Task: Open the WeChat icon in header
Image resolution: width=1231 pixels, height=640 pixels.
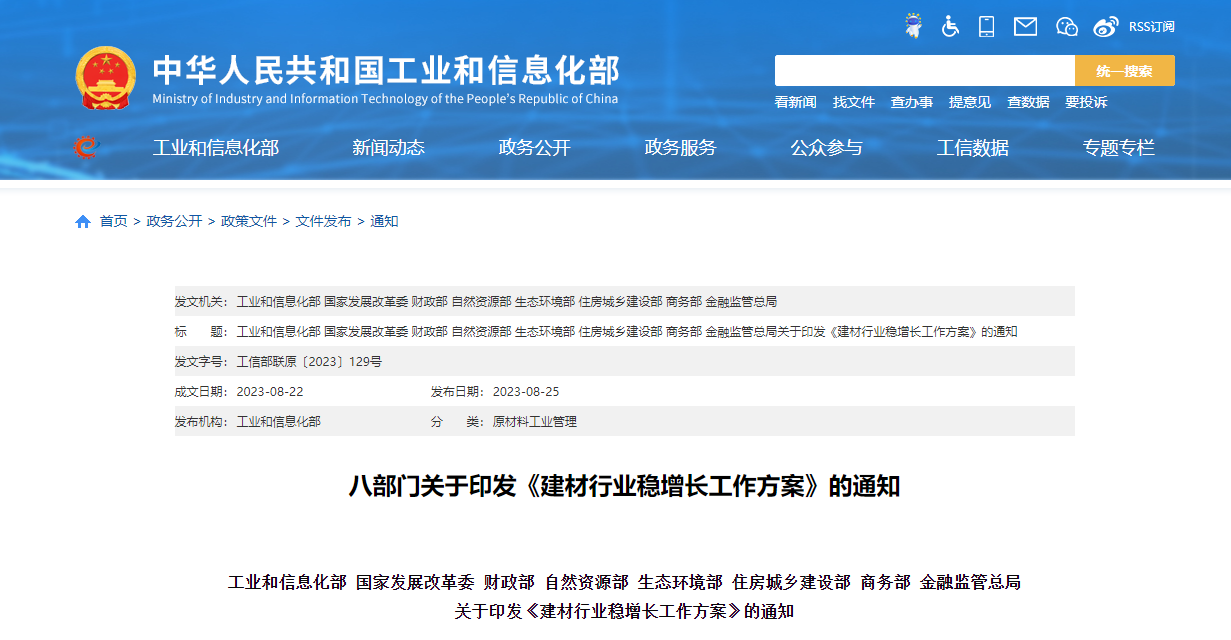Action: click(x=1067, y=27)
